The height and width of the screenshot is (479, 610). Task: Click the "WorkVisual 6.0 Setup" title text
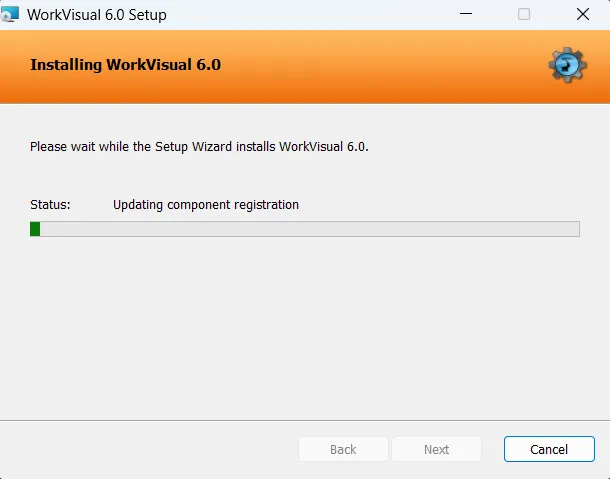click(97, 15)
